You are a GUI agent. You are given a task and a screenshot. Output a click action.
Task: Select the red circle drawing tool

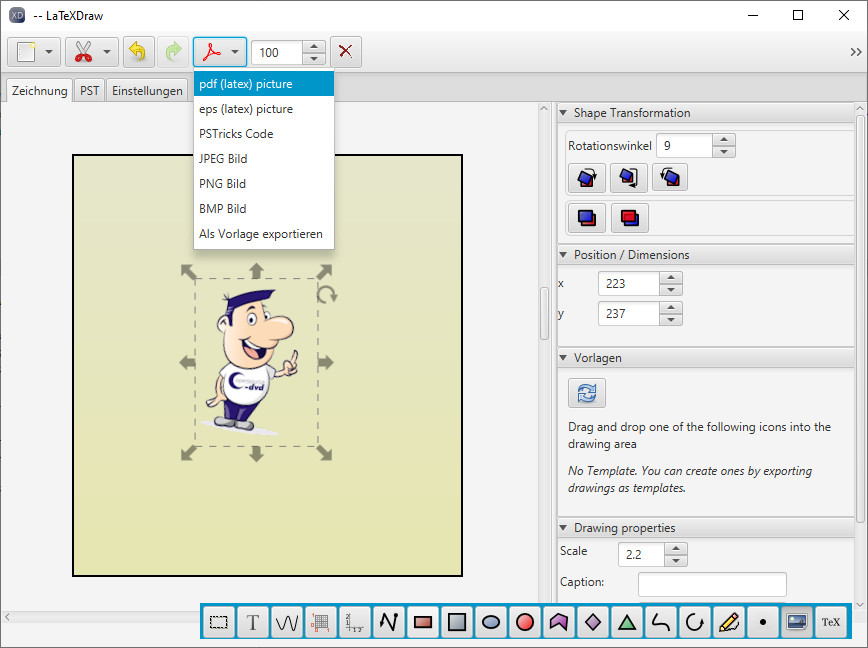click(x=525, y=622)
